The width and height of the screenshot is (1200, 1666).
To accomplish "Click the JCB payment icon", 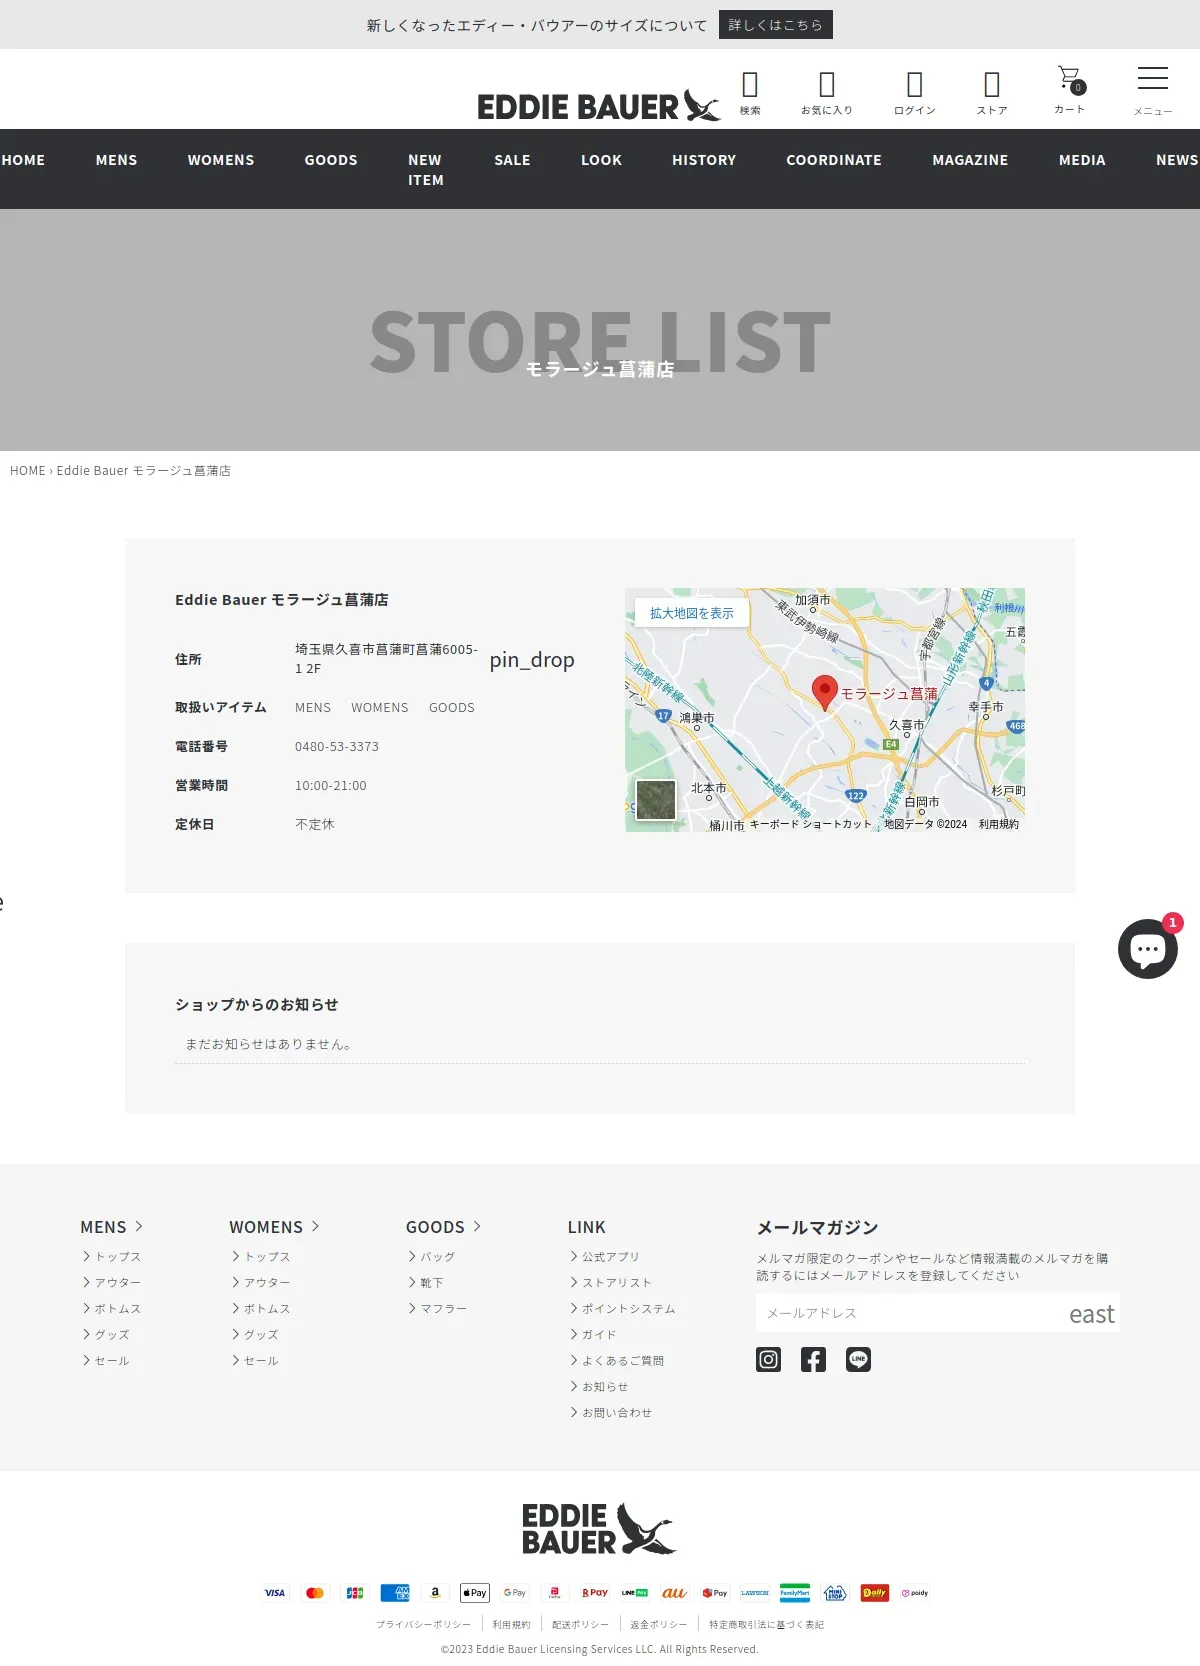I will point(355,1593).
